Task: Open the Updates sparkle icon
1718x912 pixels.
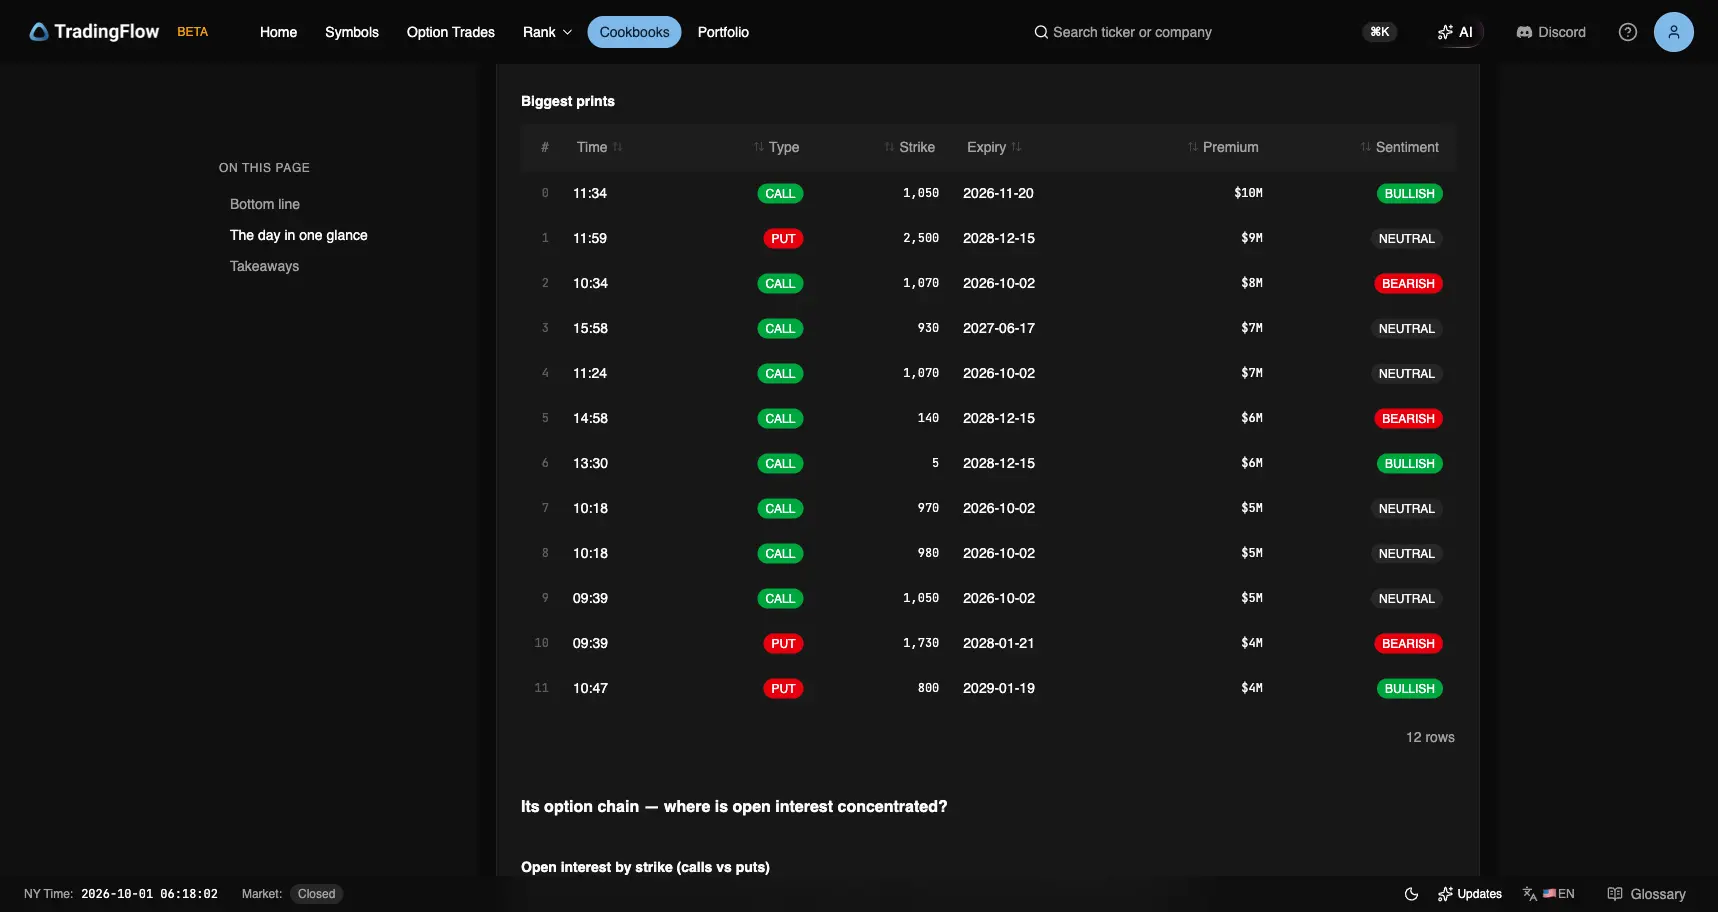Action: coord(1445,894)
